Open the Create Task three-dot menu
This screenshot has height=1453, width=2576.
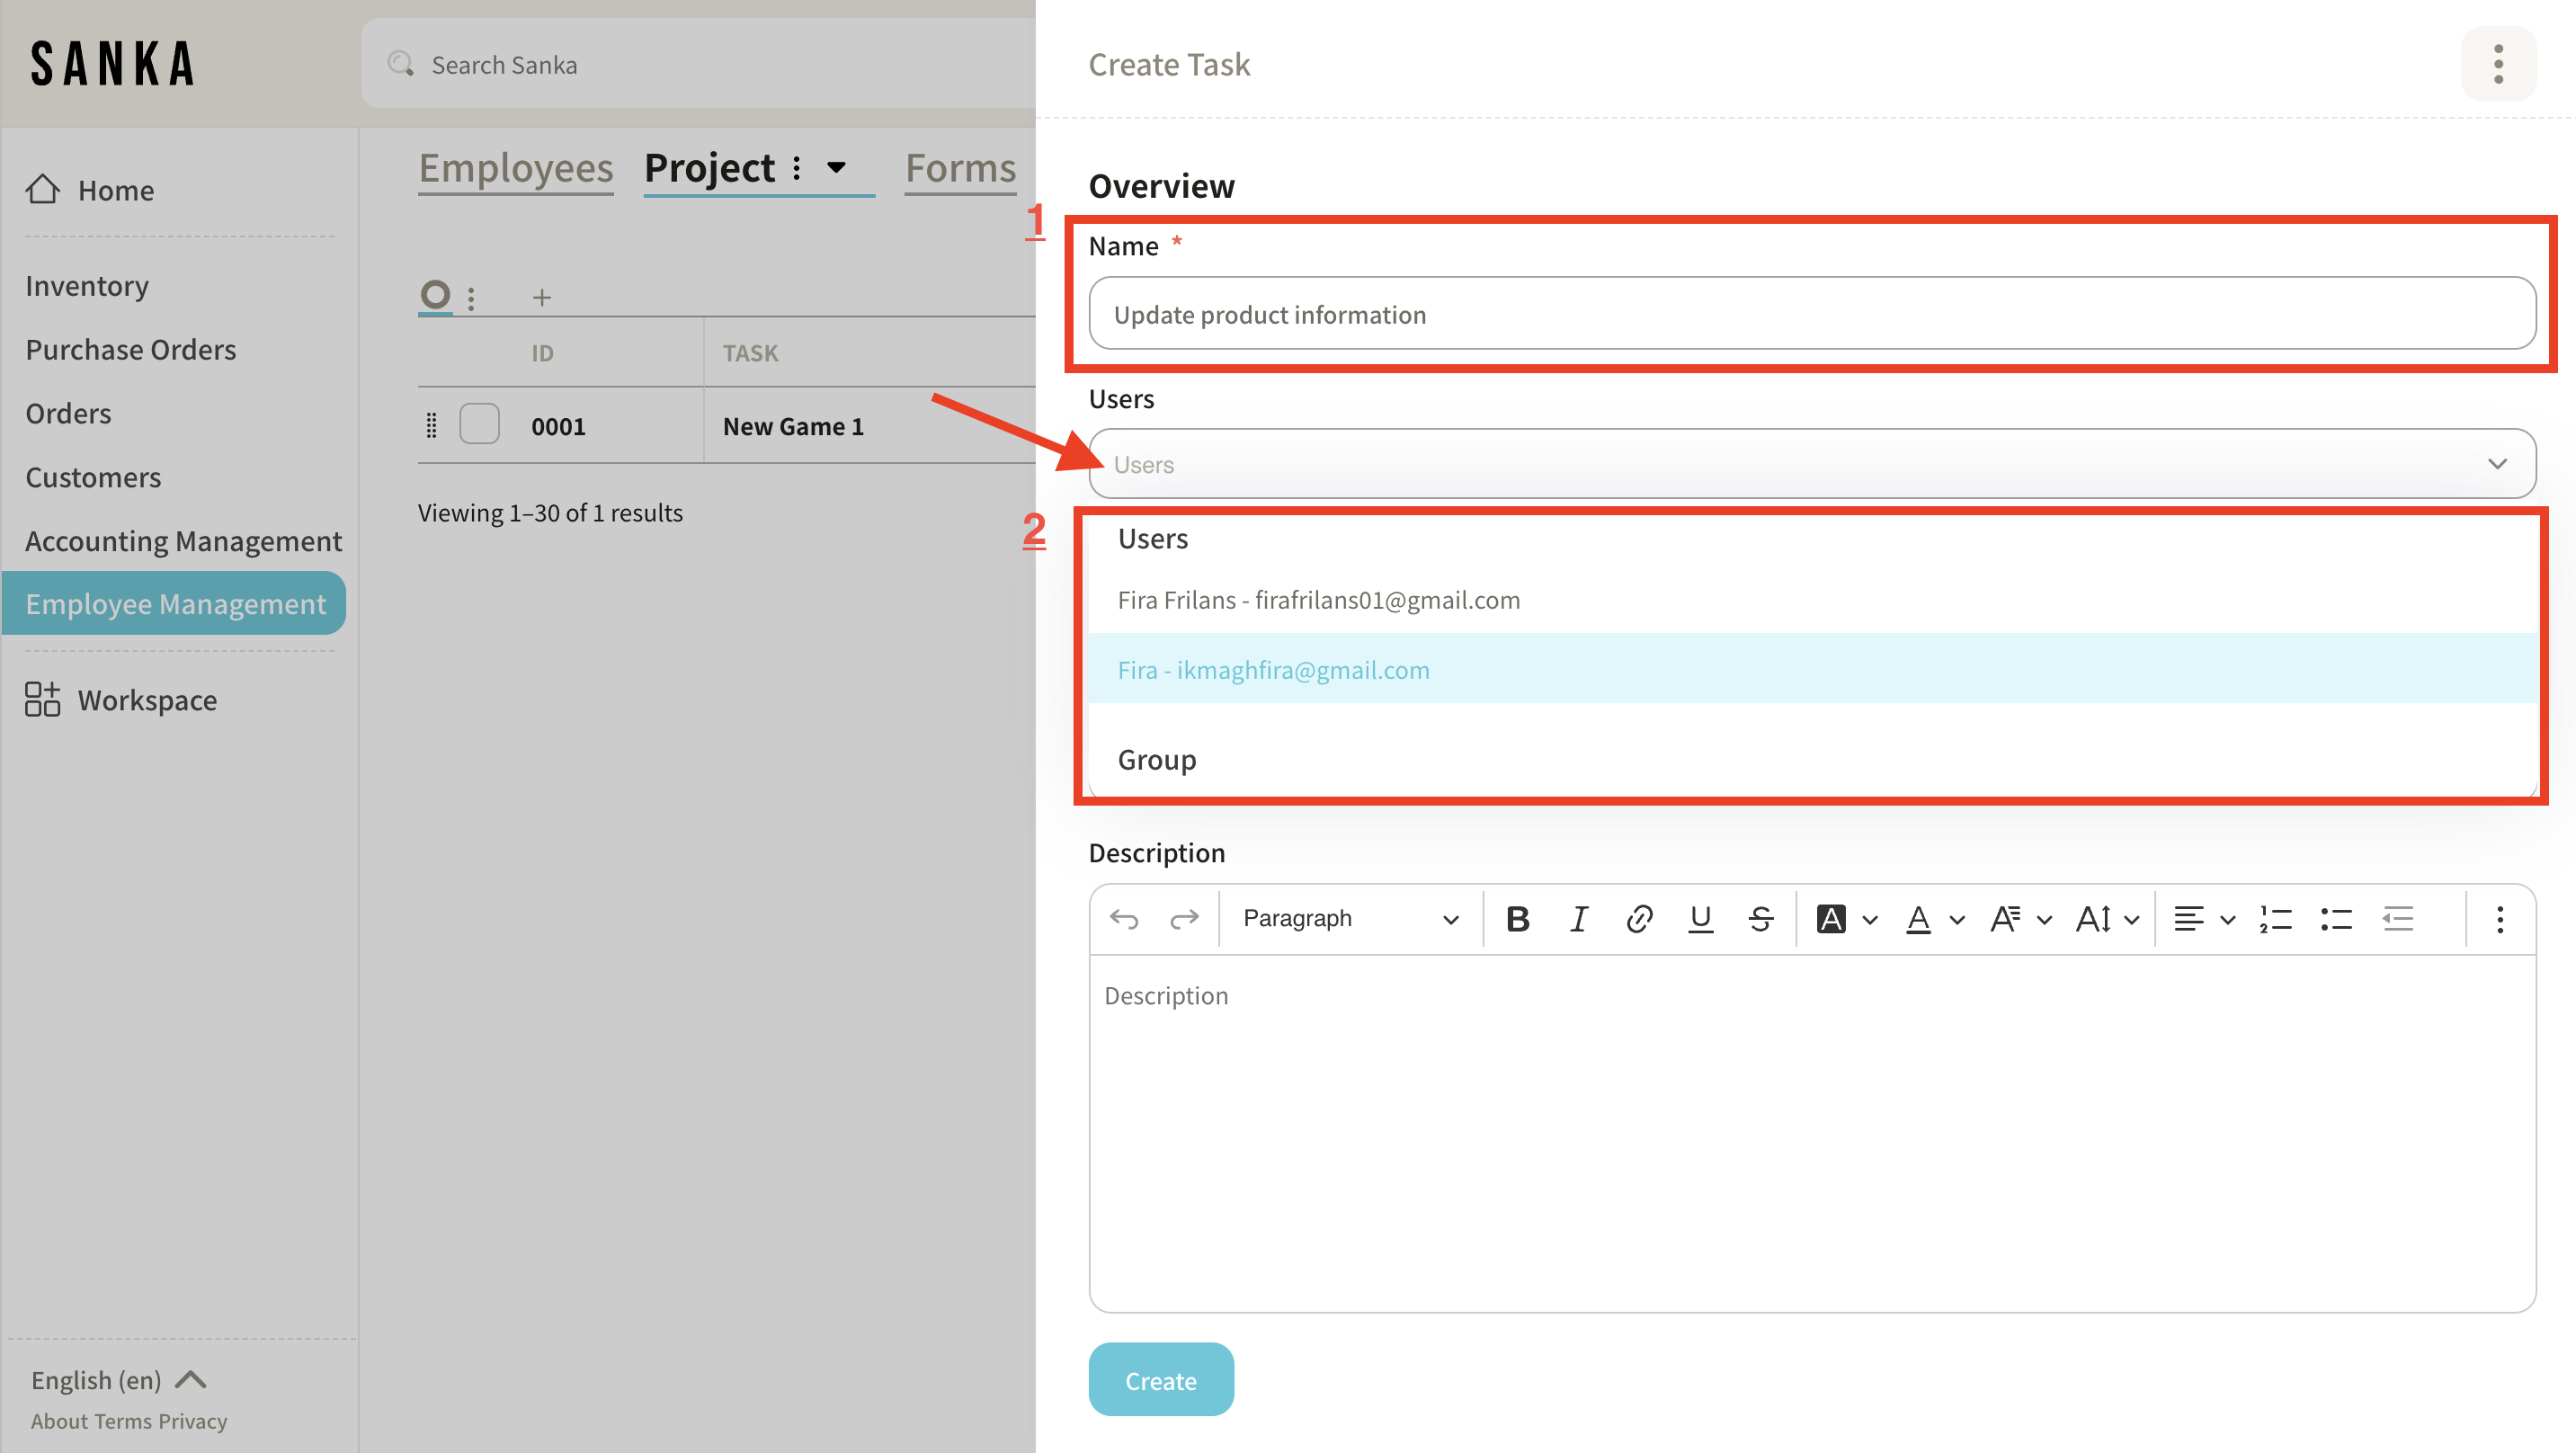(2497, 64)
